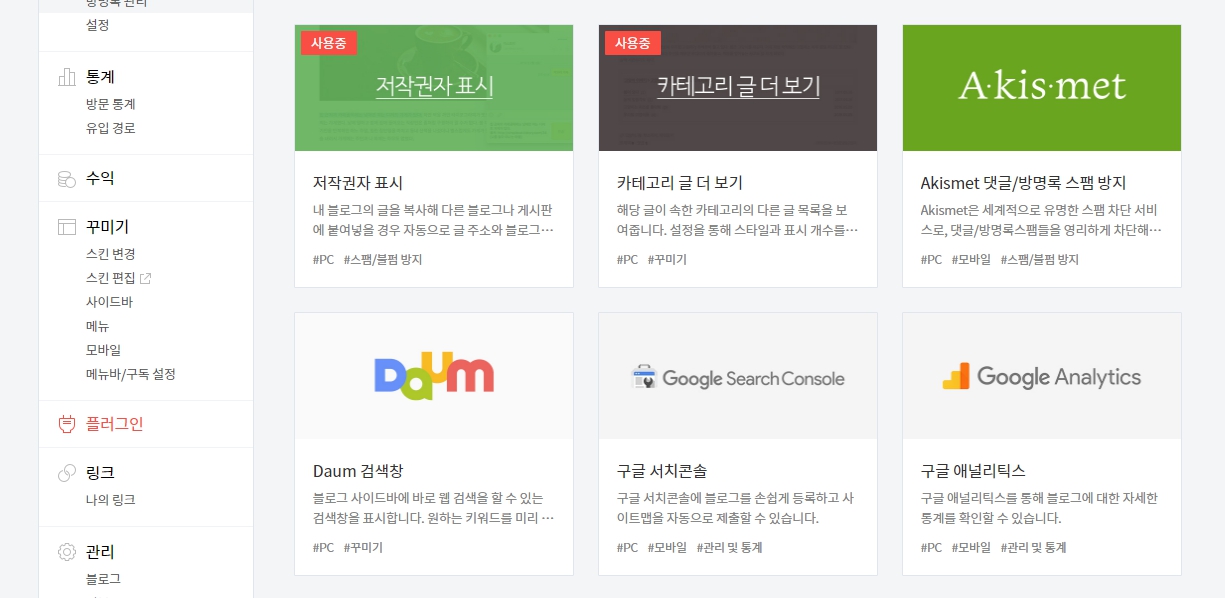
Task: Click the 플러그인 plug icon
Action: click(67, 424)
